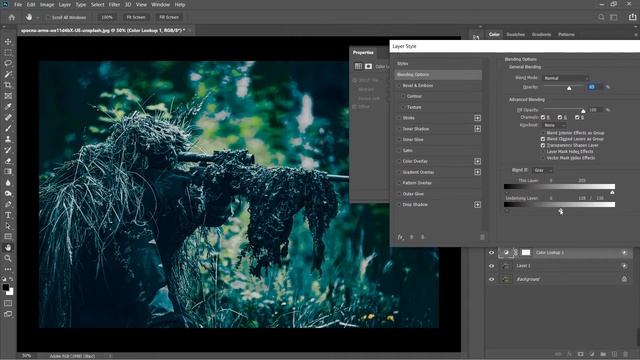Viewport: 640px width, 360px height.
Task: Add another Gradient Overlay with plus button
Action: click(x=477, y=172)
